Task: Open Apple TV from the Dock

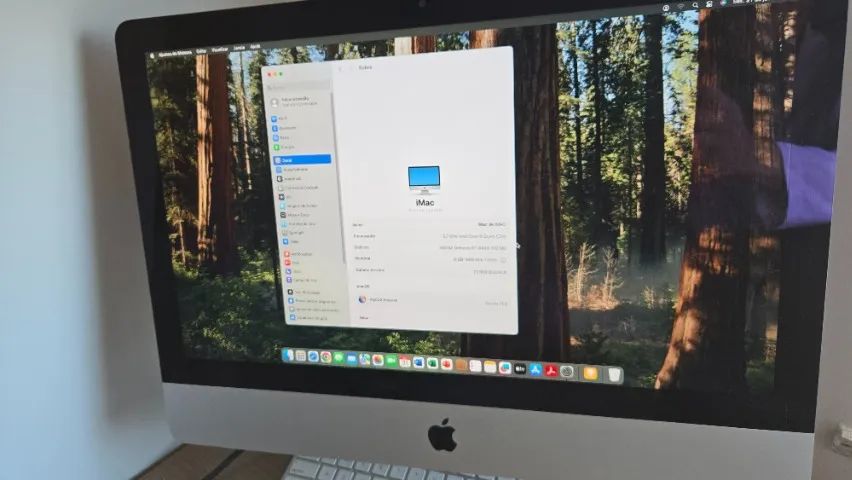Action: tap(520, 369)
